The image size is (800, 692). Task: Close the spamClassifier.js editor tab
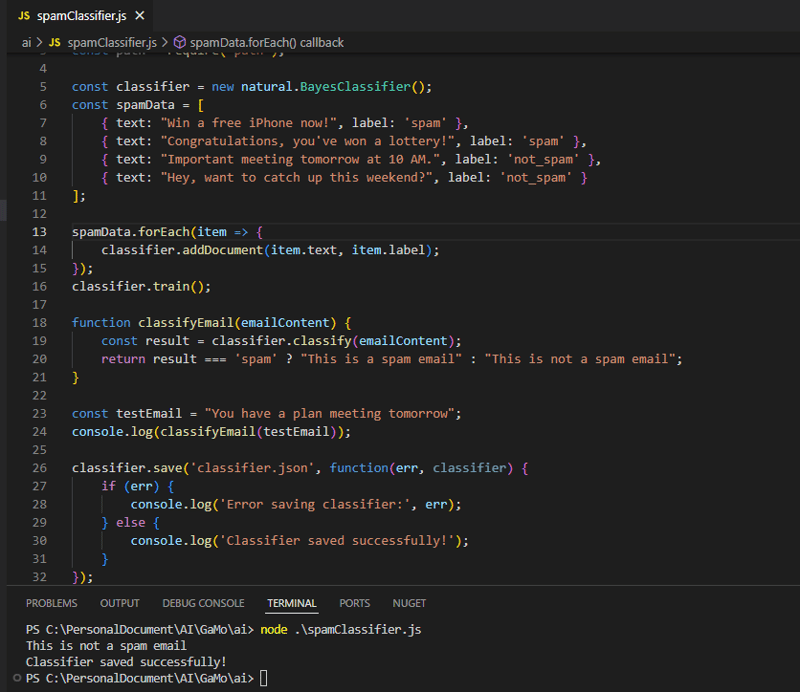[139, 16]
